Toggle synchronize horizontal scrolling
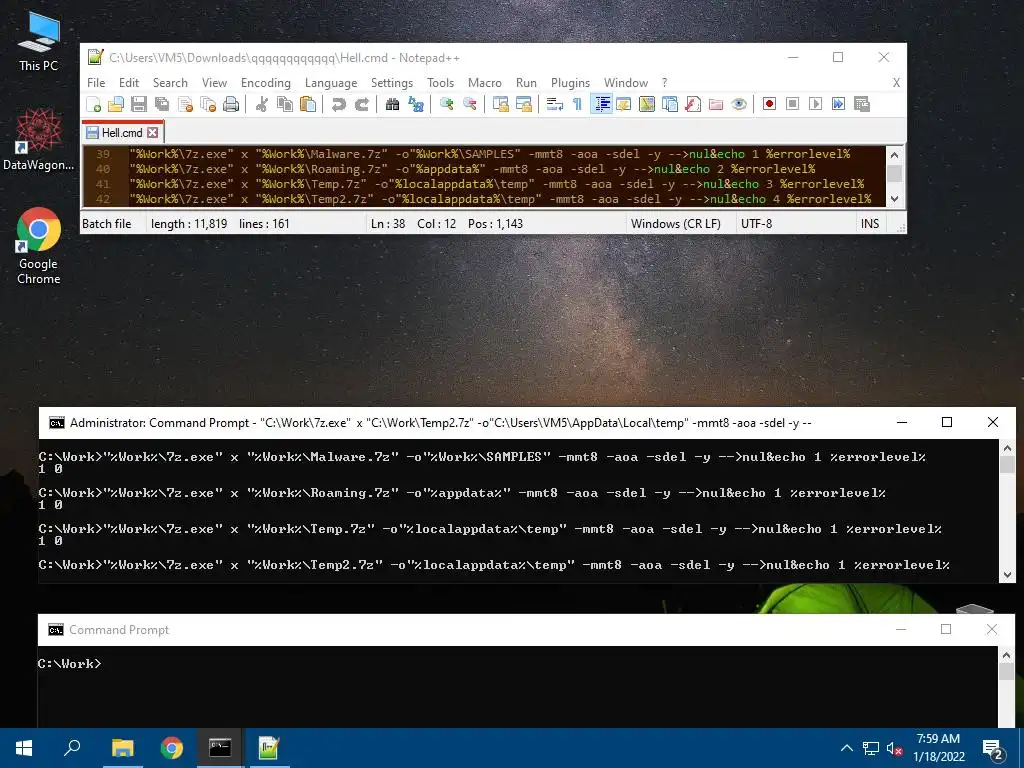 [524, 104]
